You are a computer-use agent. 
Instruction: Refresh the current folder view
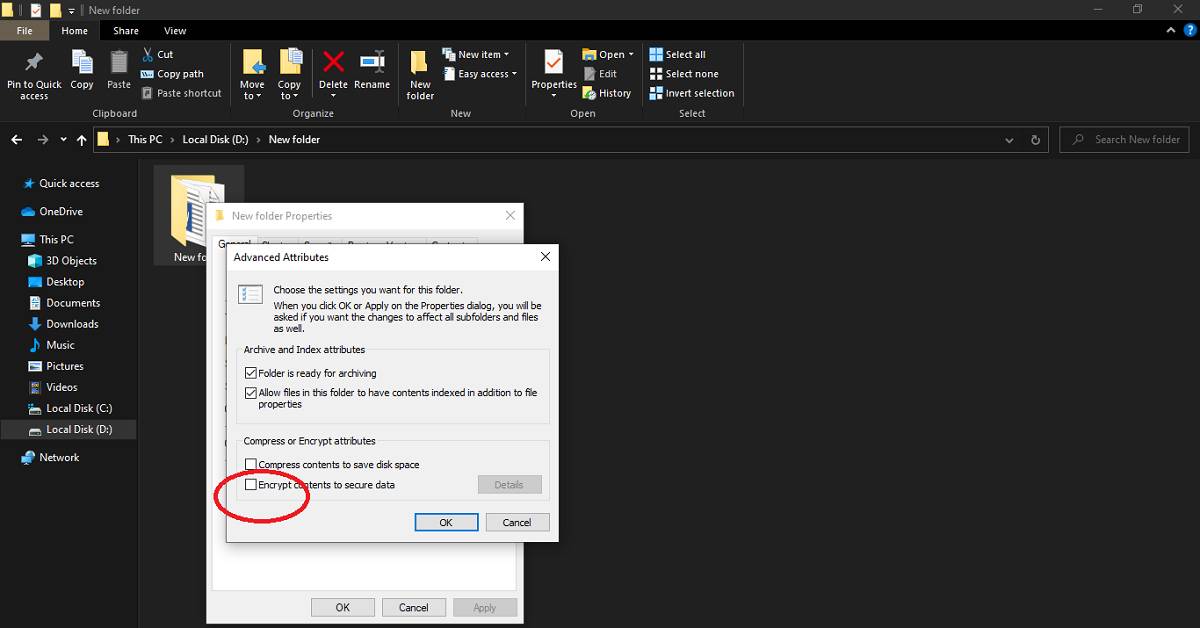(x=1035, y=140)
